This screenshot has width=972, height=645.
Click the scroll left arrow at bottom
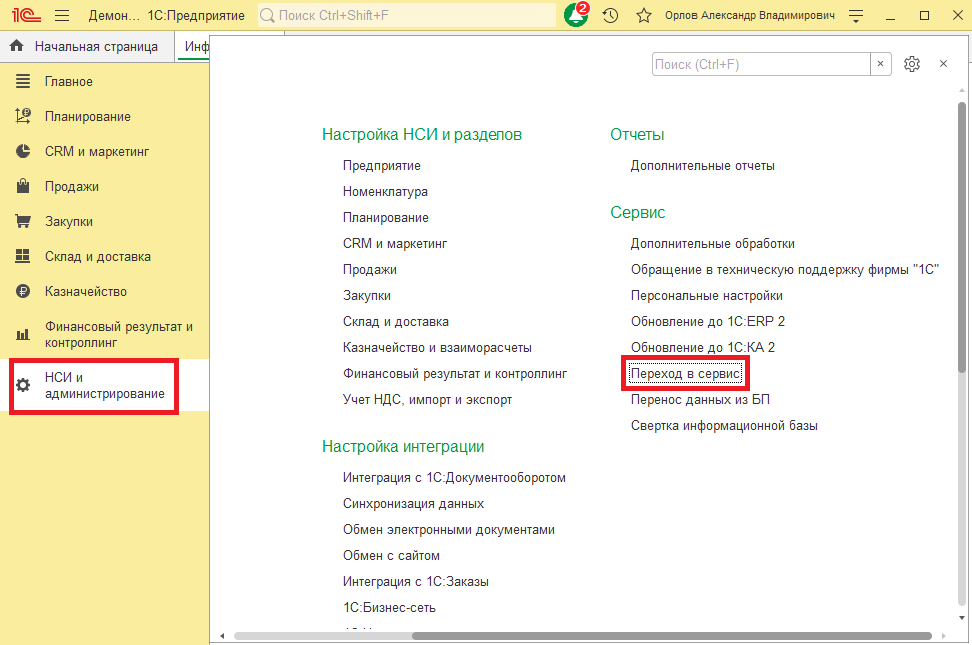(x=222, y=636)
